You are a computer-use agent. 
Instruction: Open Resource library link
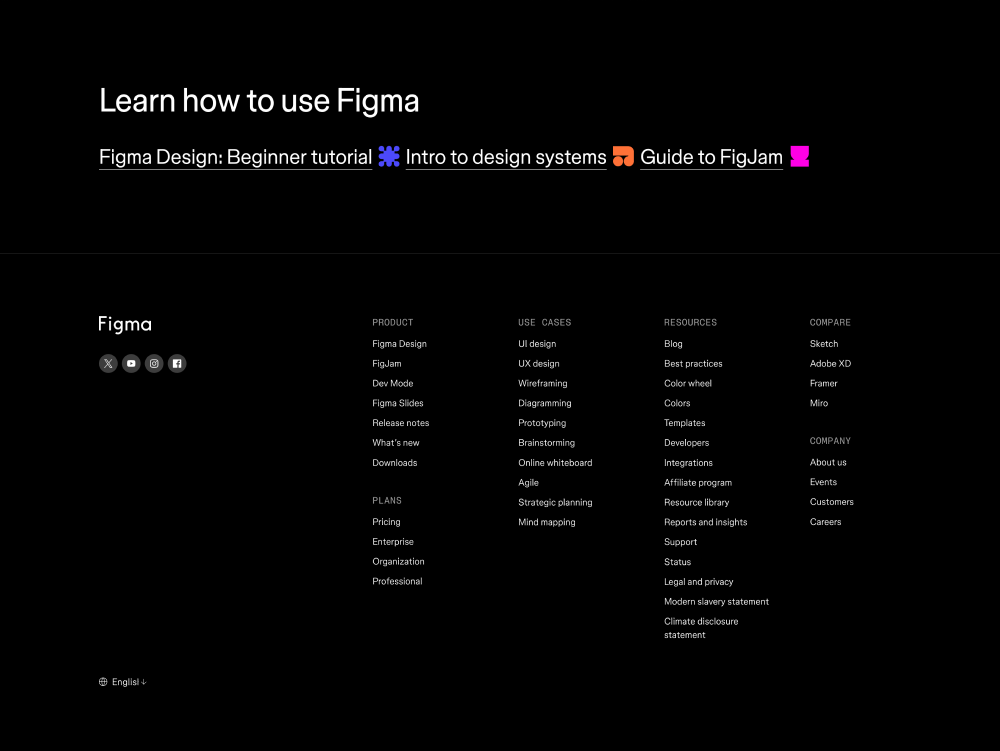(696, 502)
